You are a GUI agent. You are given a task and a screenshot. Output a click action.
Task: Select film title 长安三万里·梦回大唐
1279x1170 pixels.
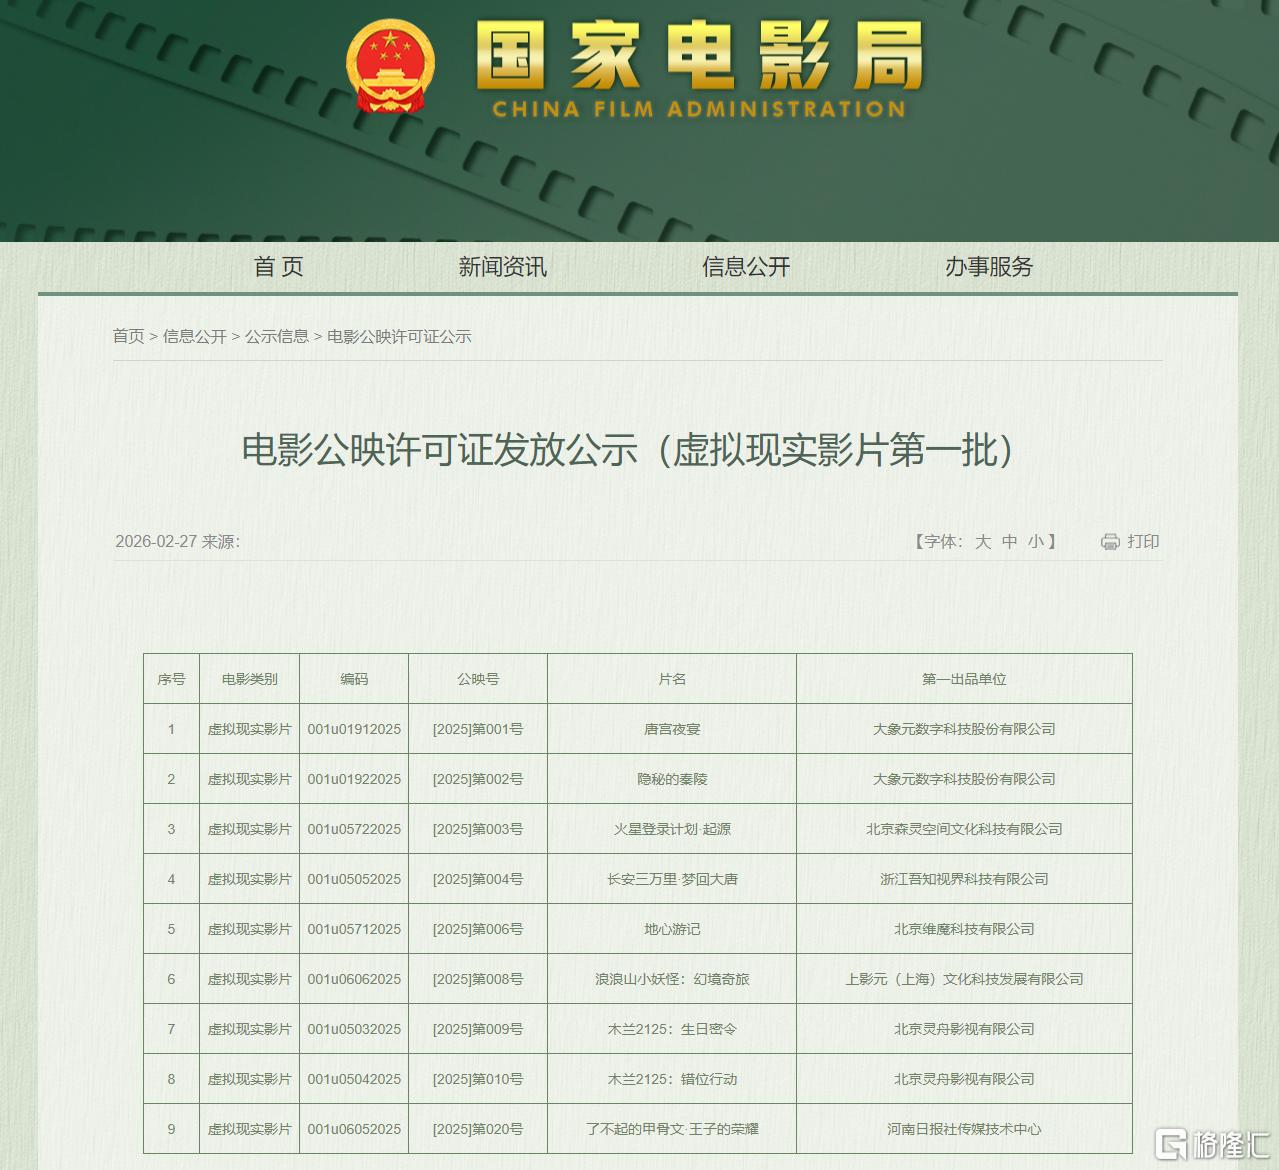tap(672, 879)
